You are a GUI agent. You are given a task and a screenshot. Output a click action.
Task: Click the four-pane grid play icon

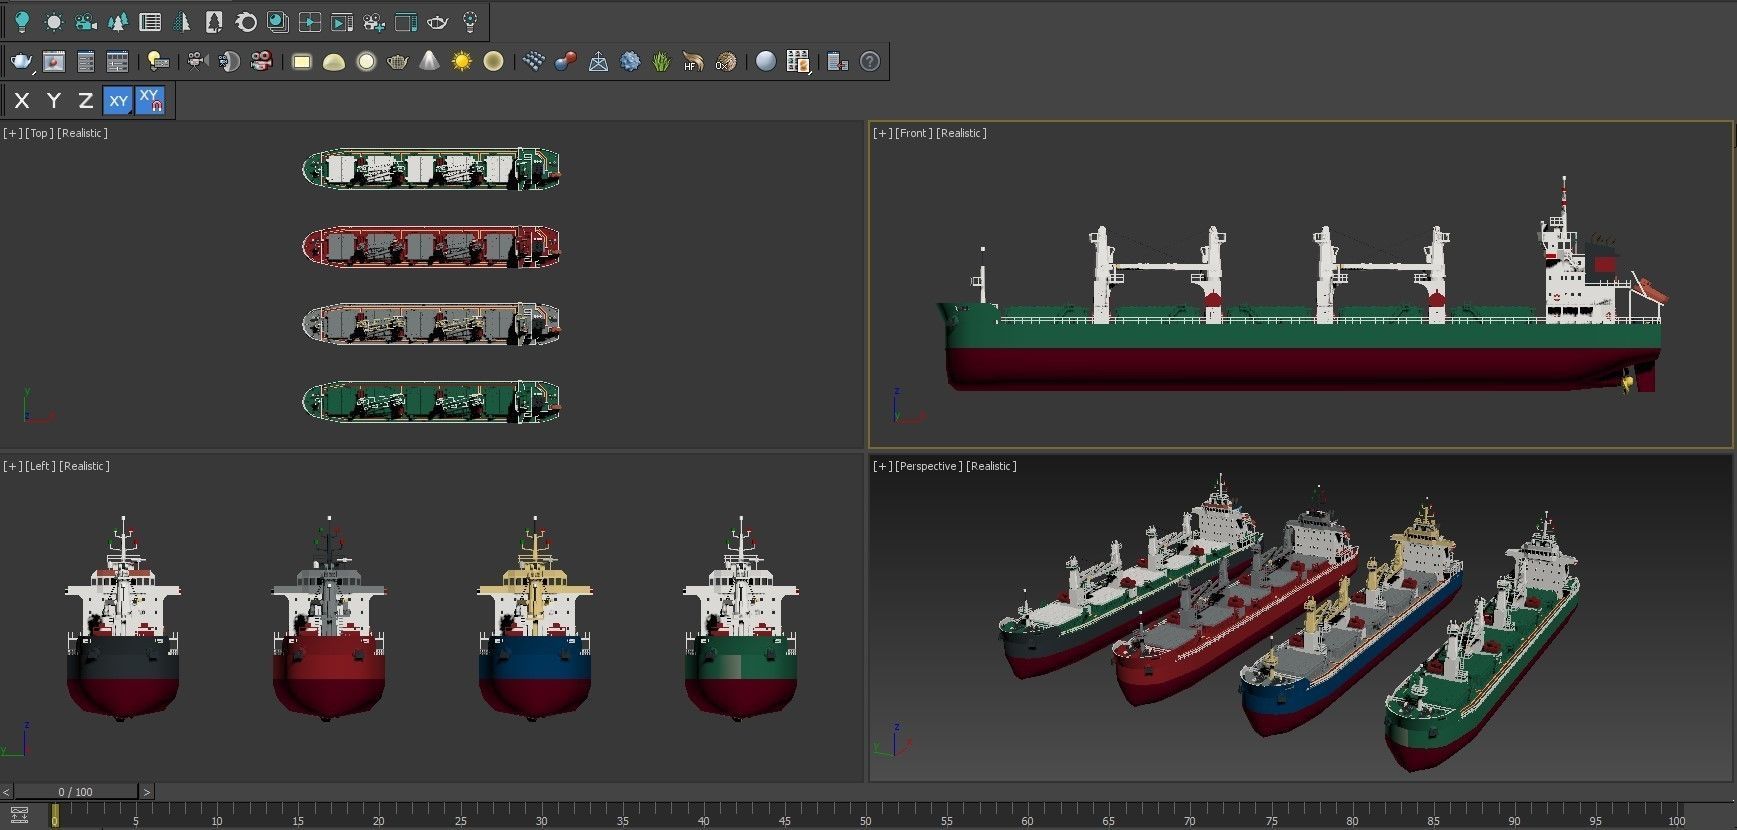310,21
